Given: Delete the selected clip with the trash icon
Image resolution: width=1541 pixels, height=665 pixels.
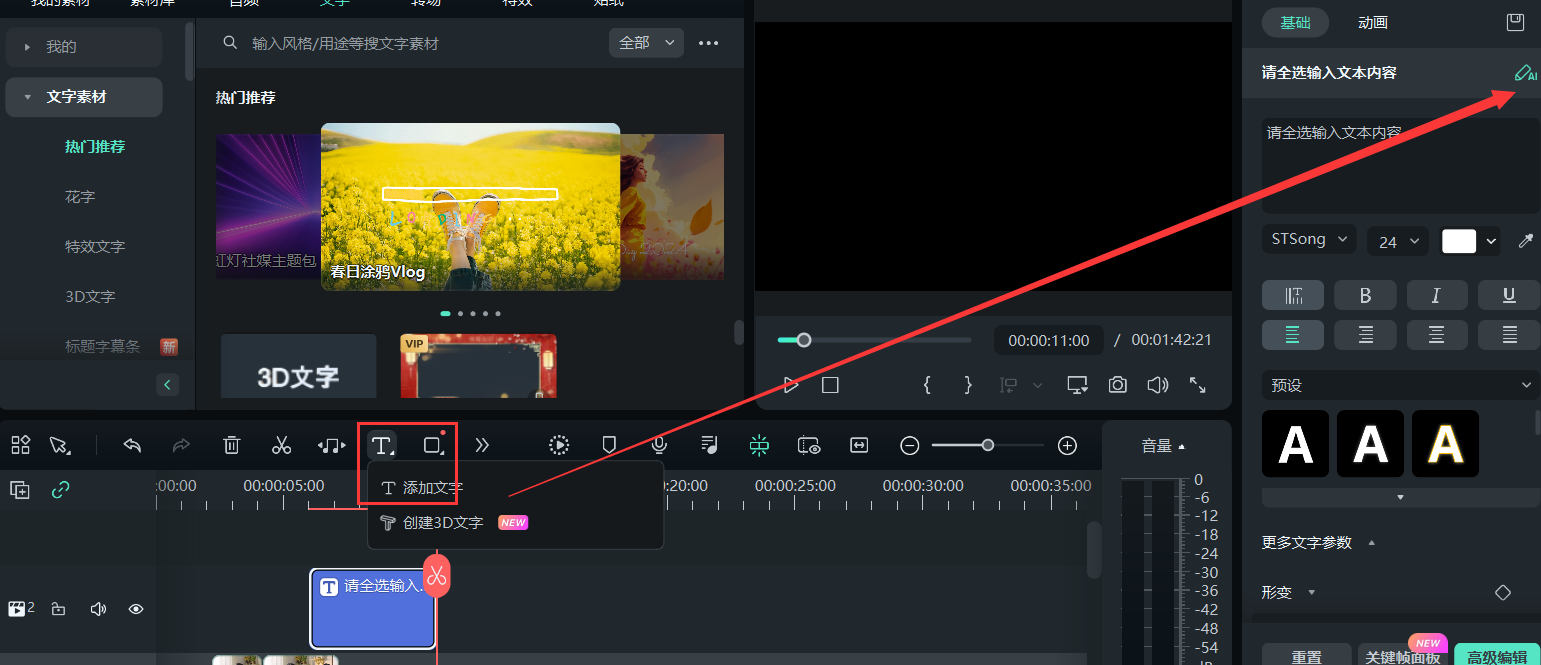Looking at the screenshot, I should (x=231, y=445).
